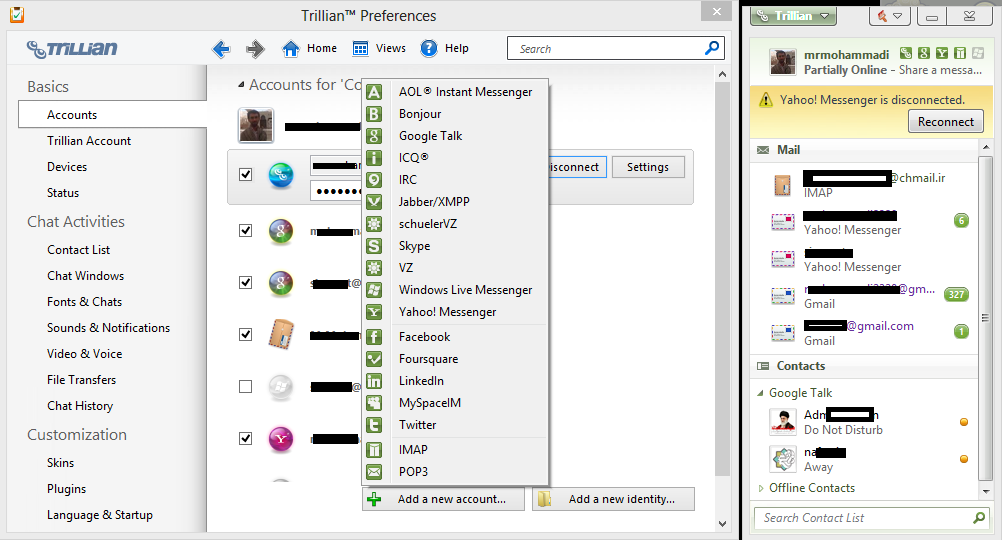Uncheck the first Google account checkbox
The image size is (1002, 543).
click(245, 231)
